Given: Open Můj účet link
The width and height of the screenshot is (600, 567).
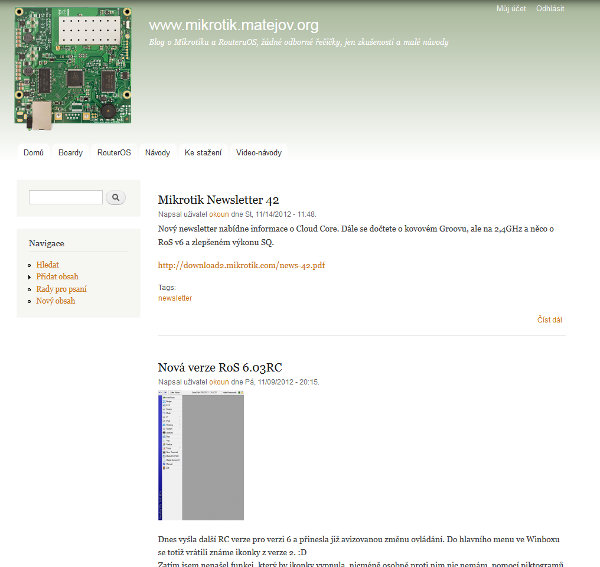Looking at the screenshot, I should point(511,8).
